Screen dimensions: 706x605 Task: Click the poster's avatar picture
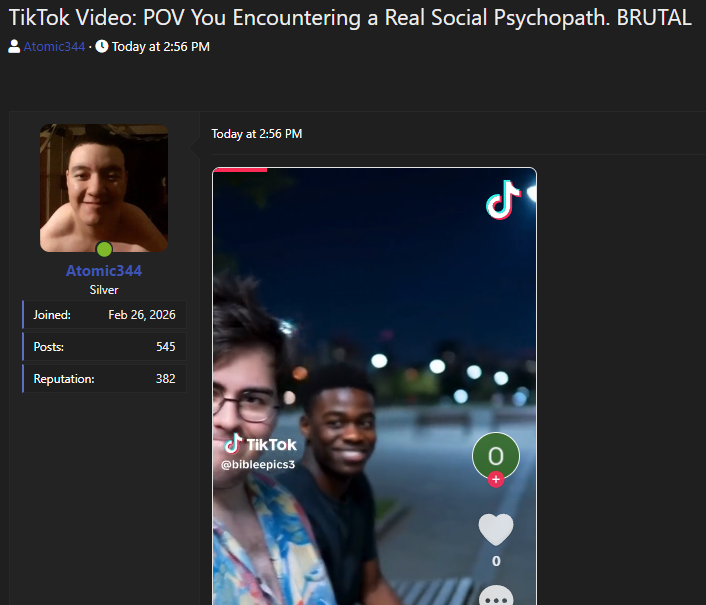click(104, 188)
